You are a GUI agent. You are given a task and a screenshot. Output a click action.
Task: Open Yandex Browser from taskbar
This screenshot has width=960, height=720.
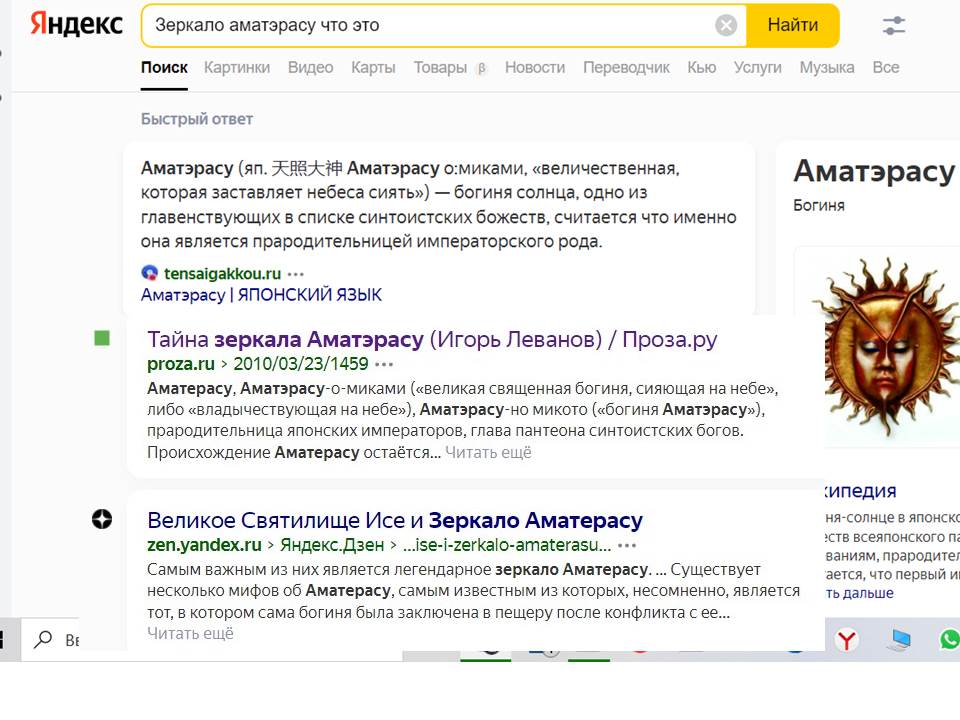click(x=847, y=640)
